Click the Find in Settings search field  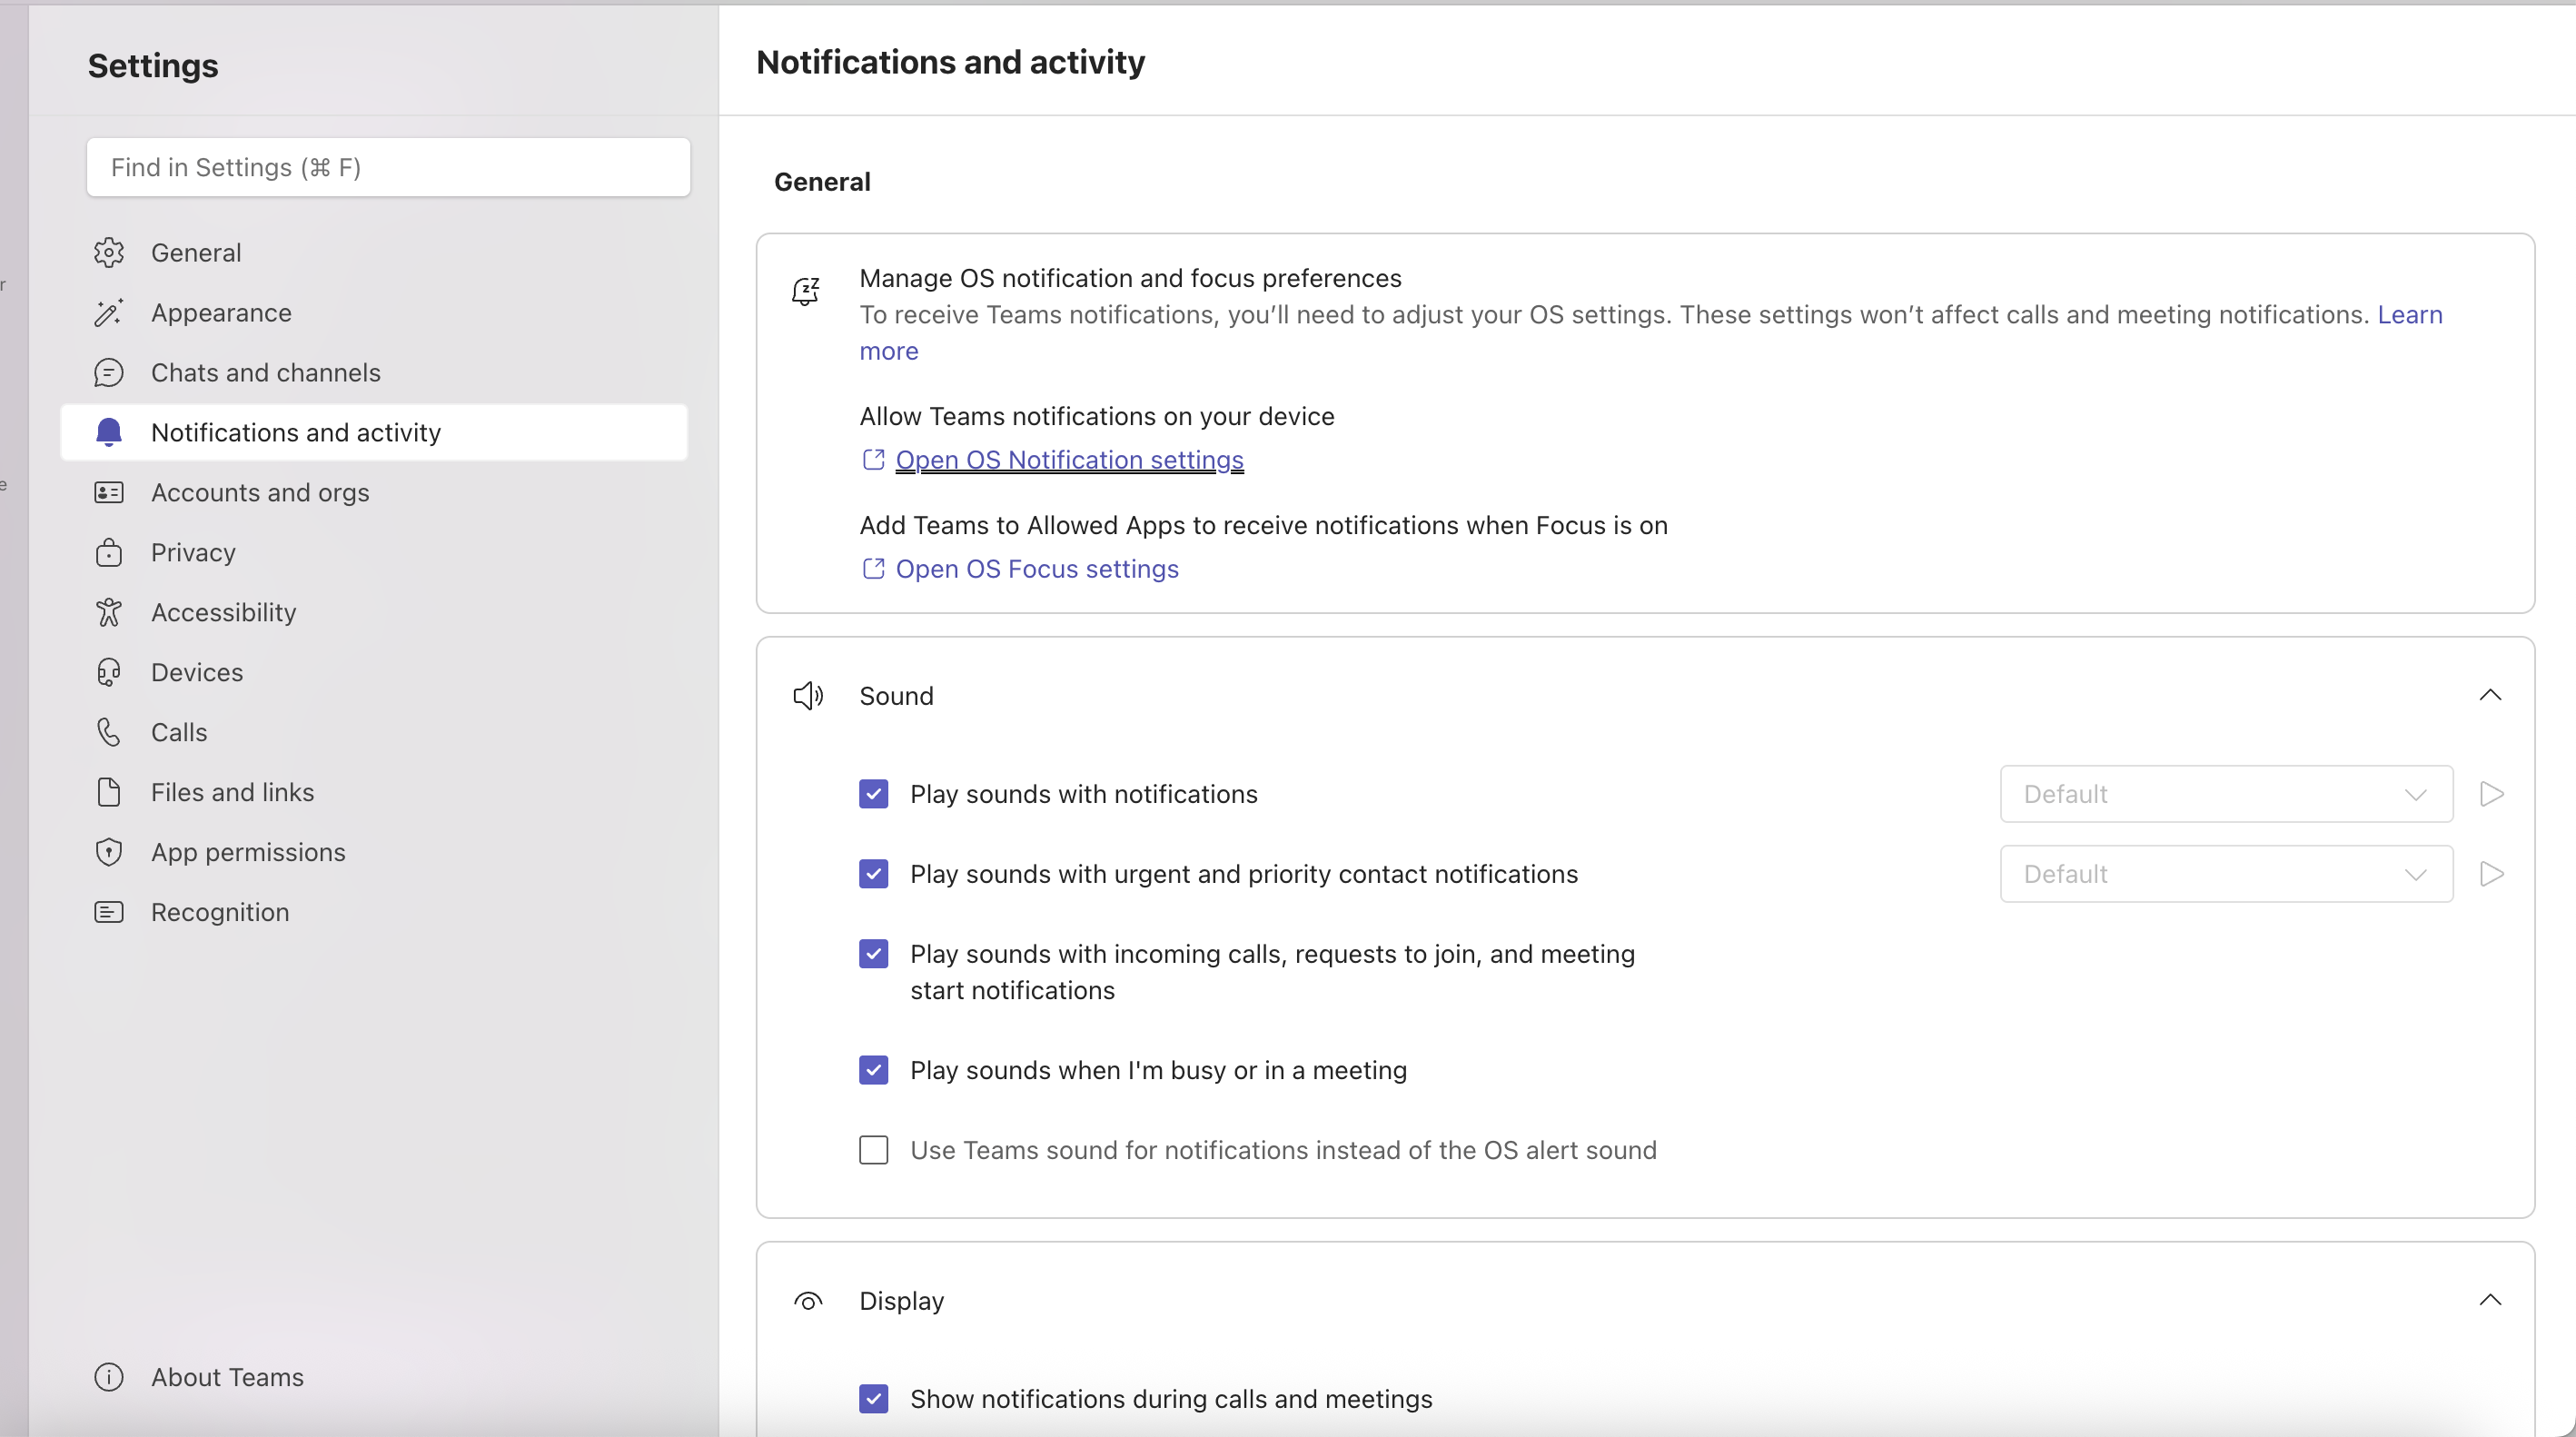tap(388, 167)
